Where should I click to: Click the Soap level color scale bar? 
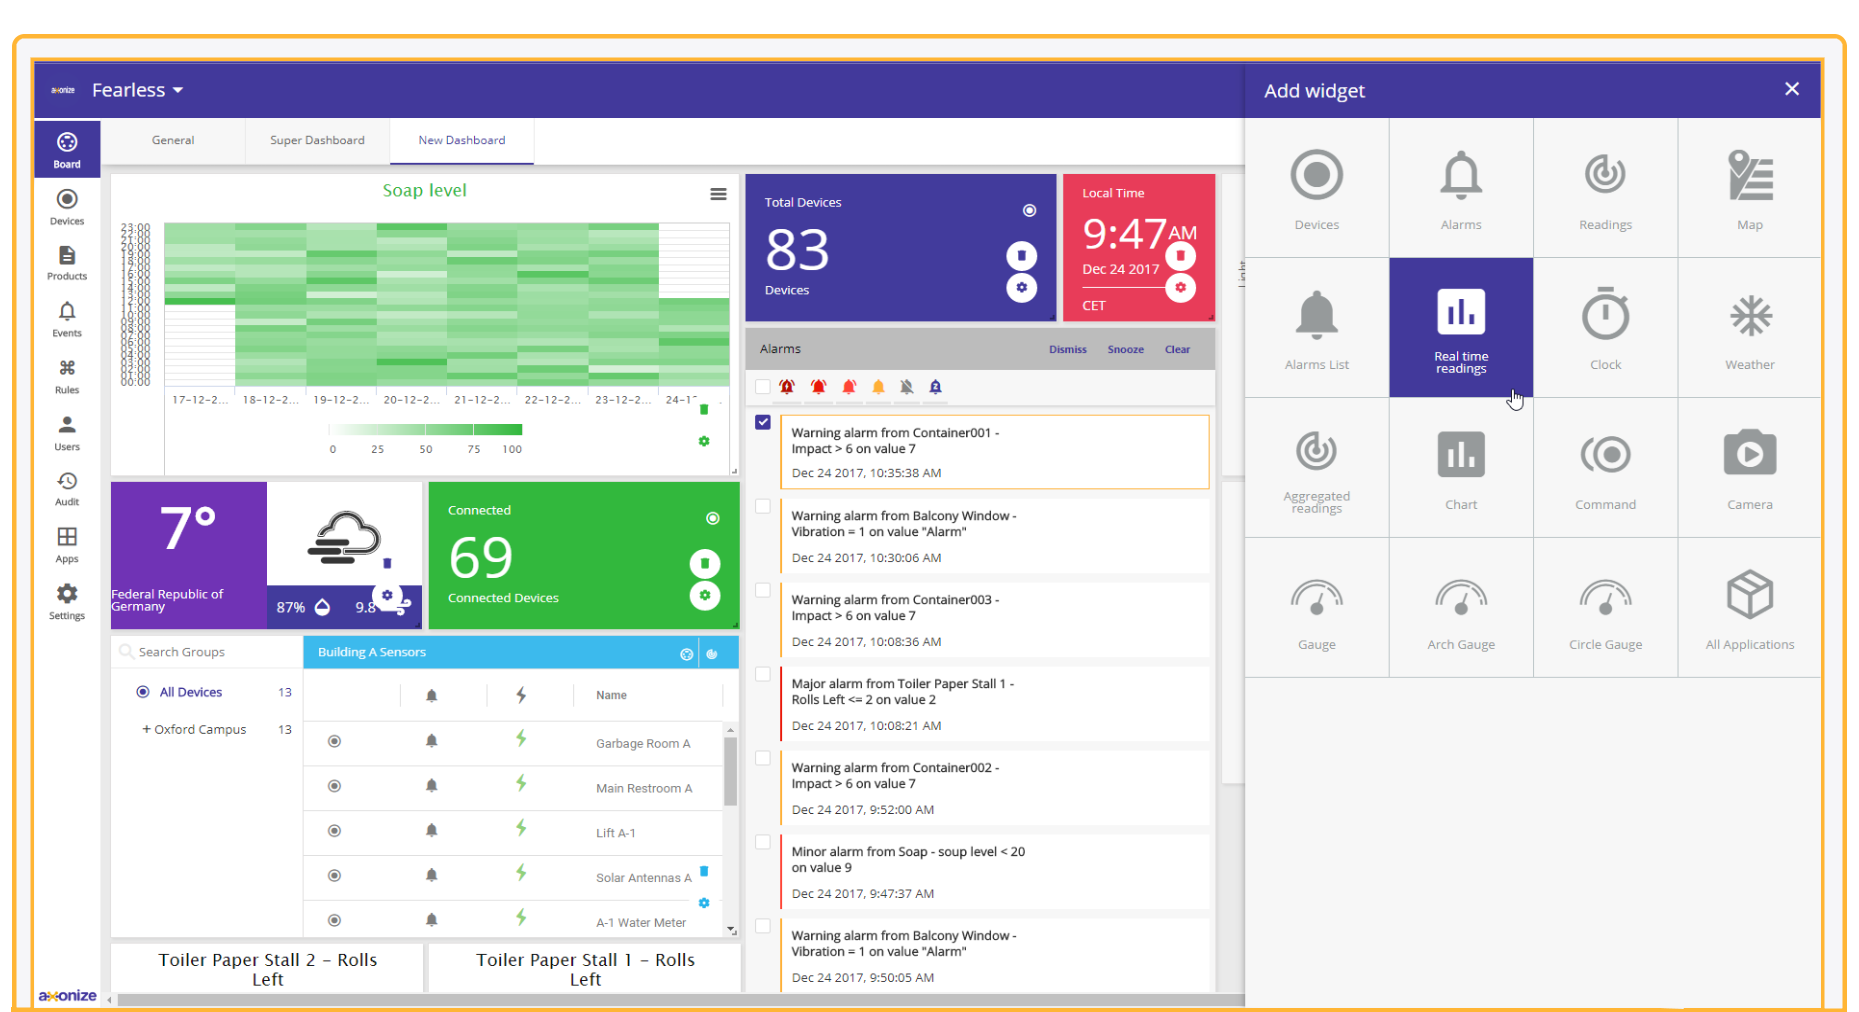426,430
